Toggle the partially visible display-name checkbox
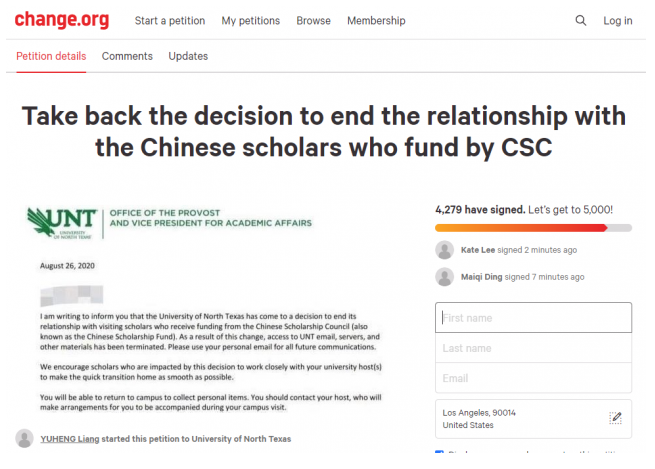The height and width of the screenshot is (469, 655). (x=439, y=452)
